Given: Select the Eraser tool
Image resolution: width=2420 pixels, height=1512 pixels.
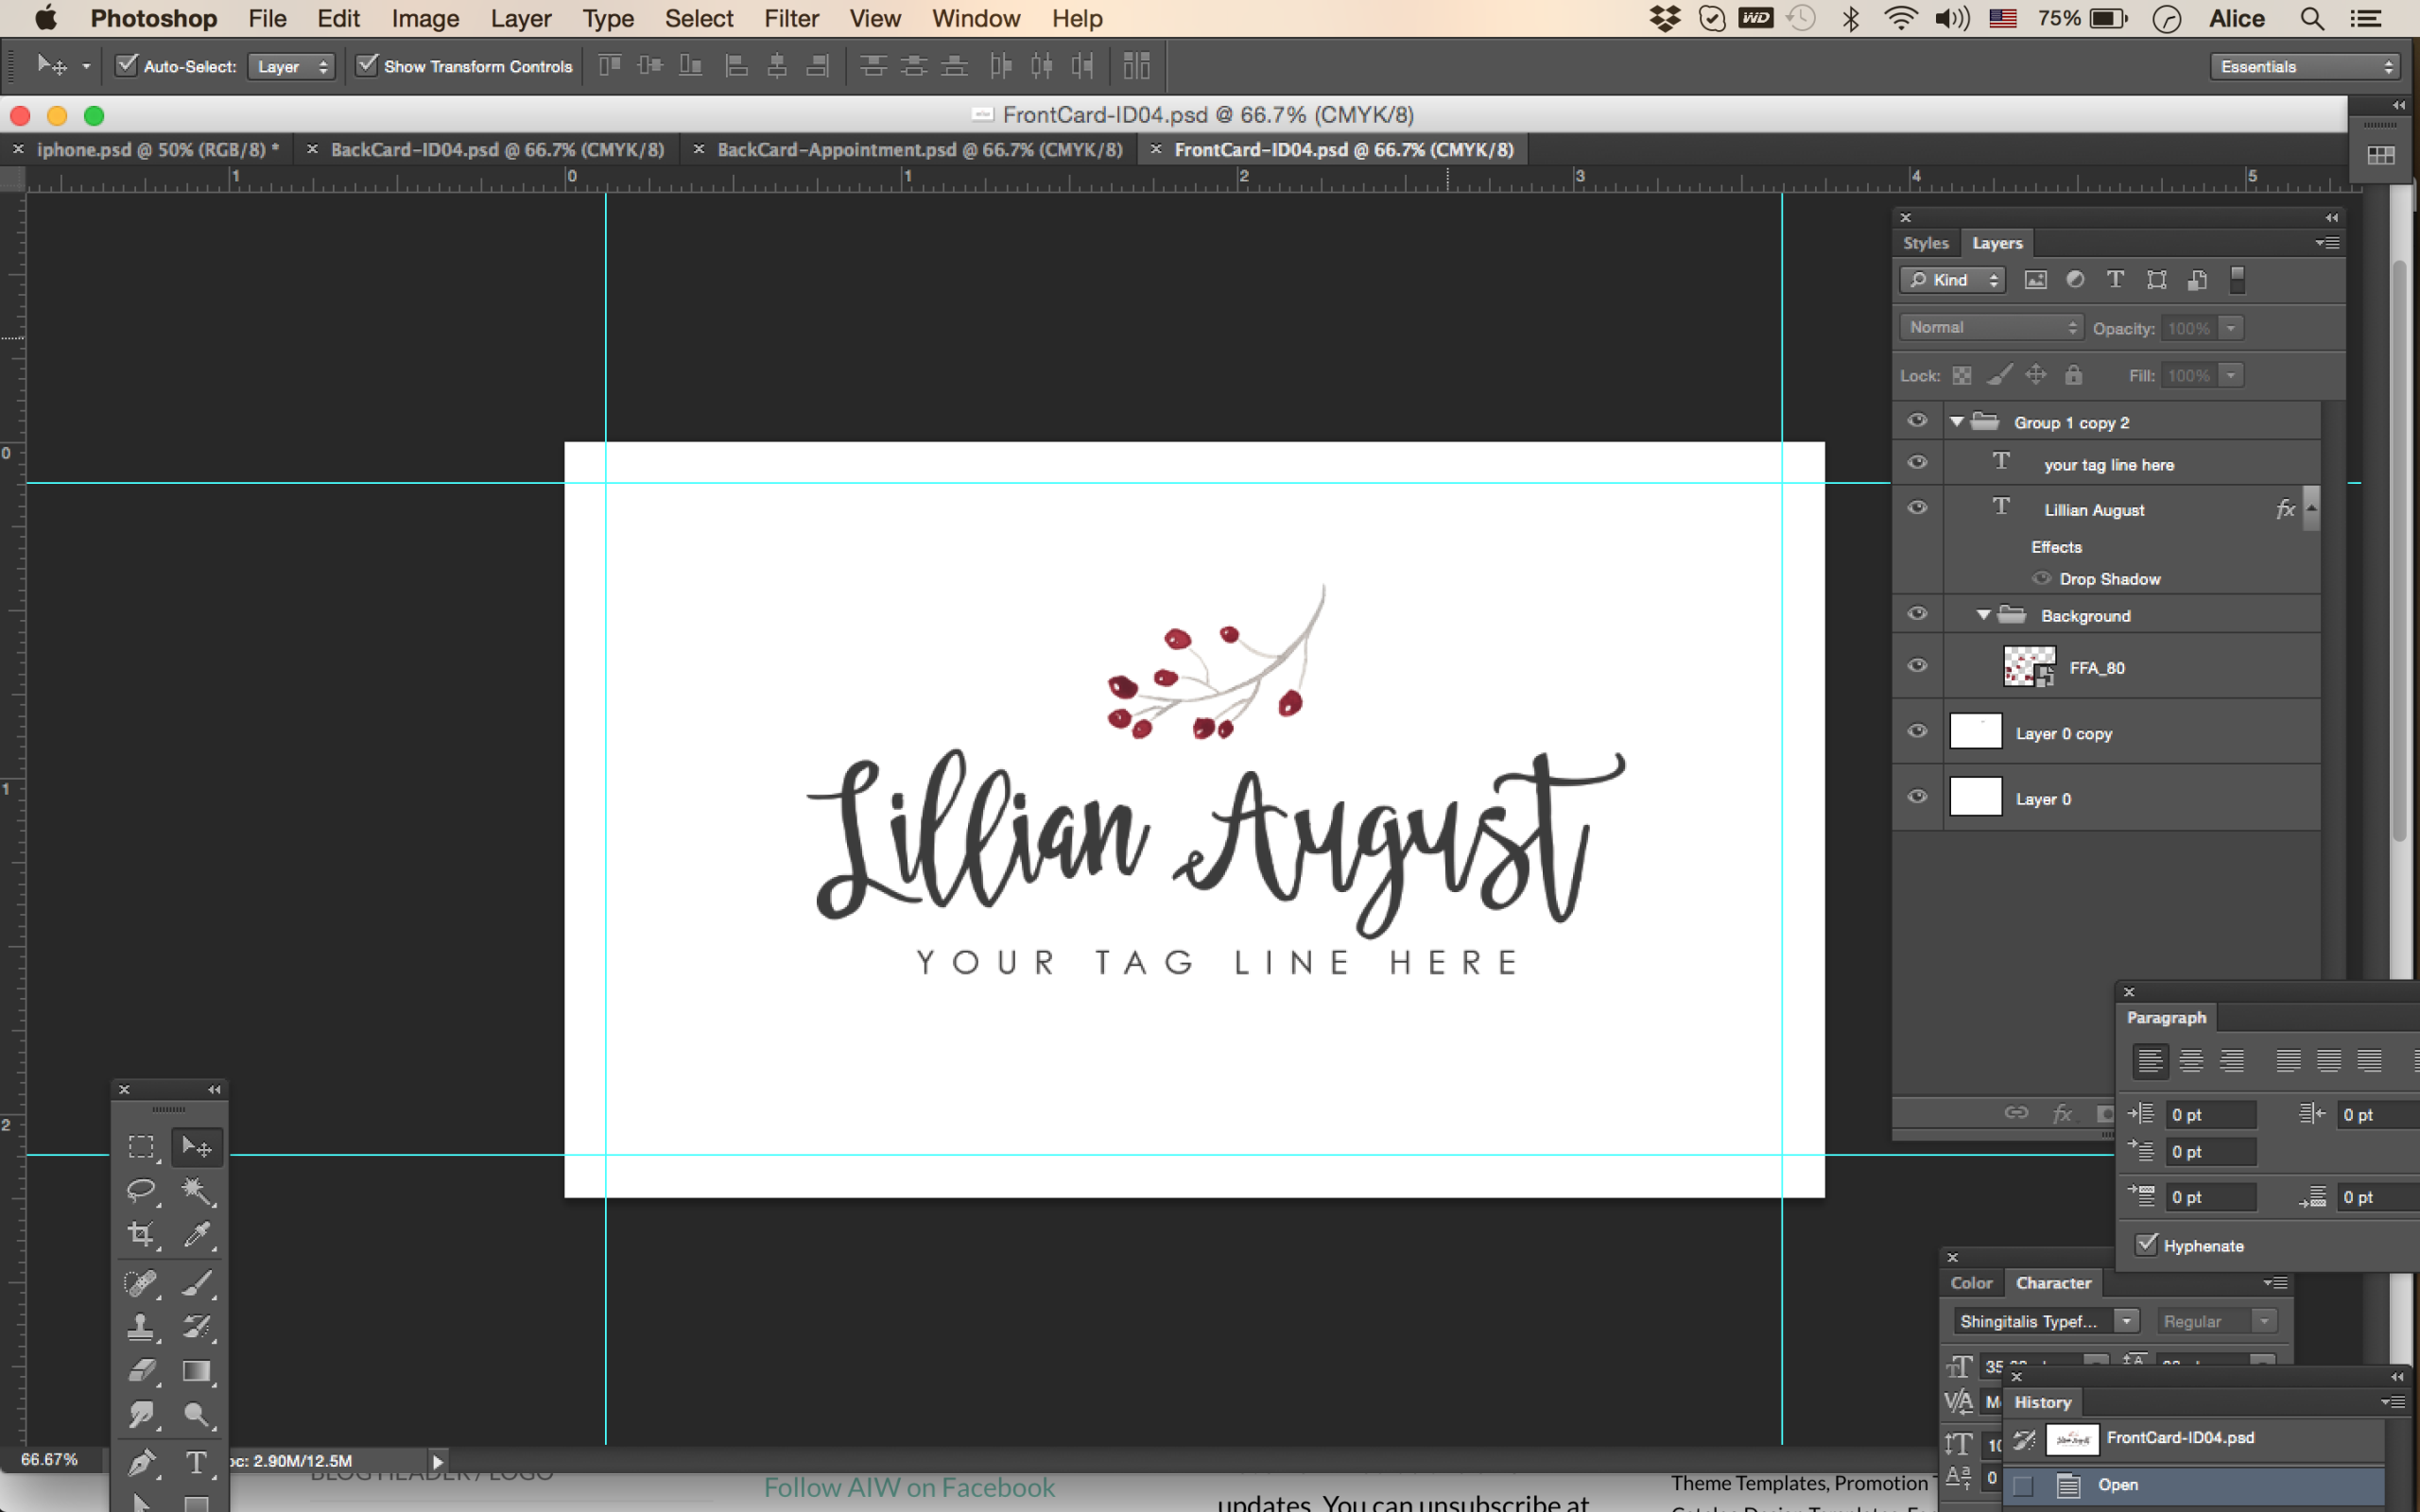Looking at the screenshot, I should pyautogui.click(x=141, y=1371).
